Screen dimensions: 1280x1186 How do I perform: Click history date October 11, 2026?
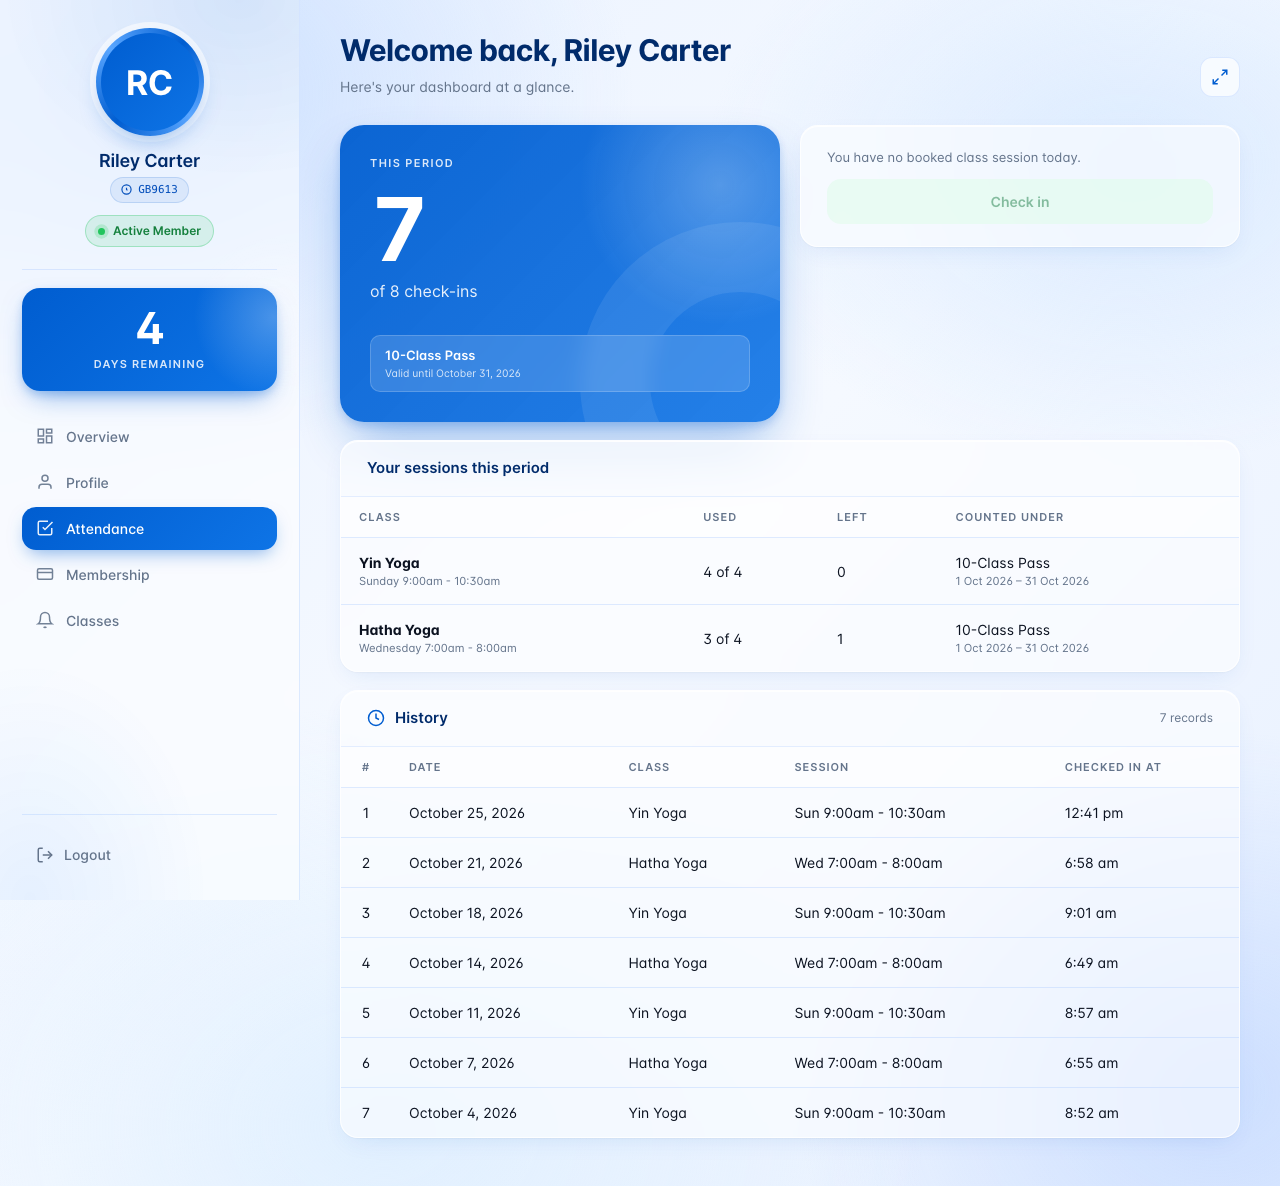click(x=465, y=1013)
